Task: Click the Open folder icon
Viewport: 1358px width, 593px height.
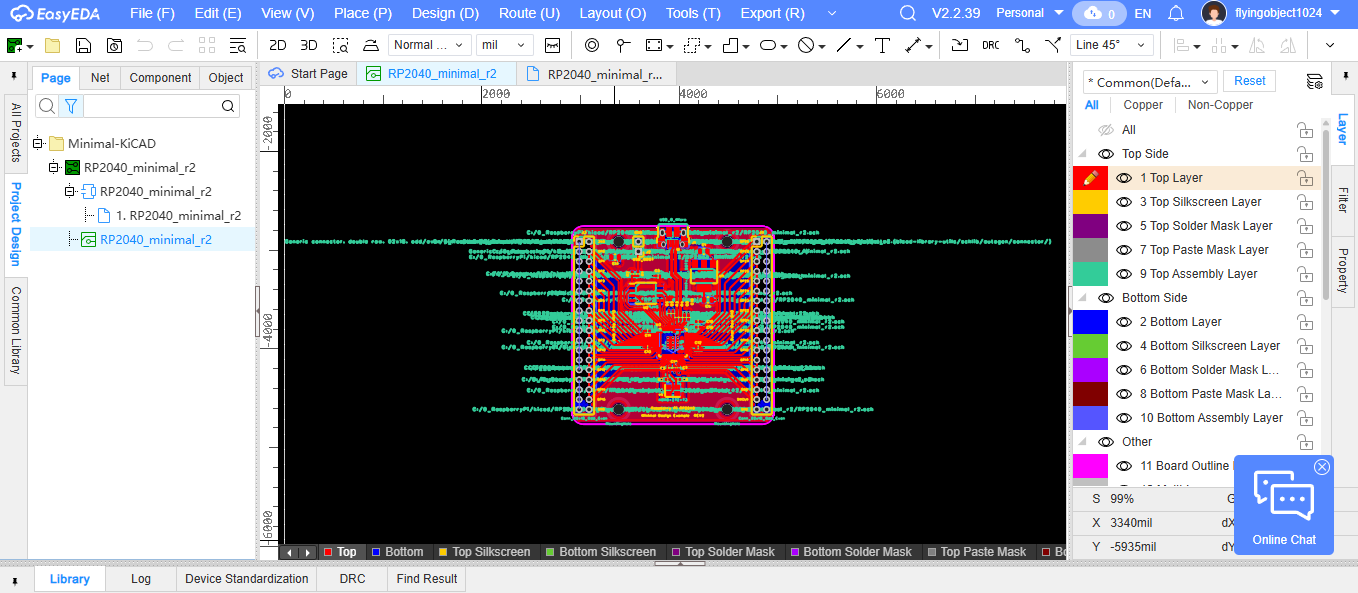Action: (x=53, y=45)
